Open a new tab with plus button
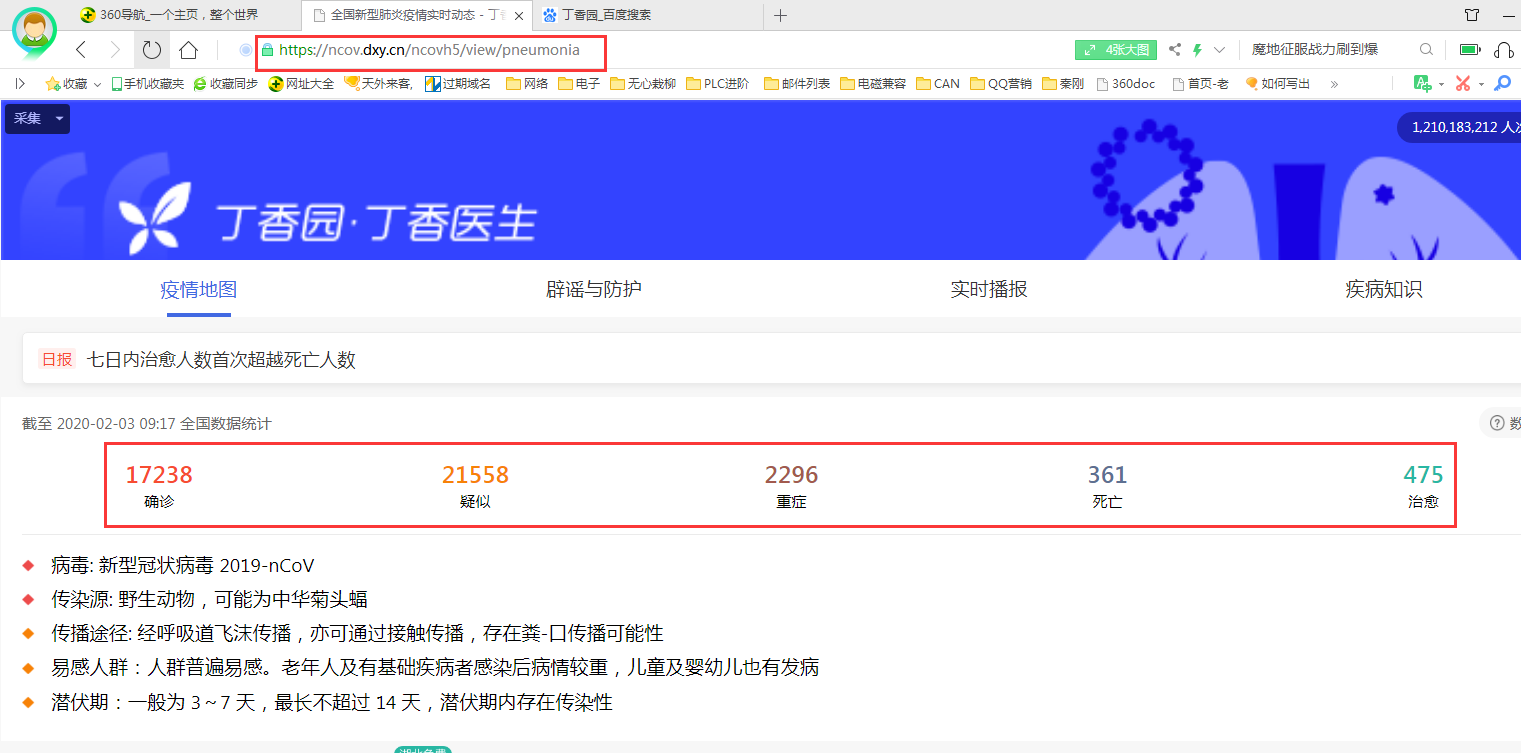This screenshot has width=1521, height=753. (x=781, y=15)
